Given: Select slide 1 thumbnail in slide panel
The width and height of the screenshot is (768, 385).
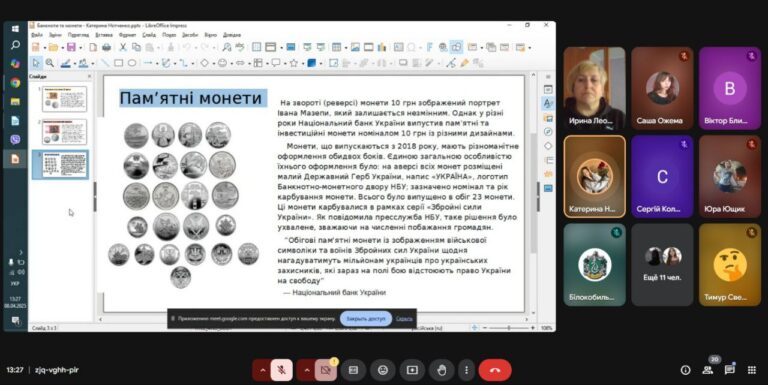Looking at the screenshot, I should coord(64,99).
